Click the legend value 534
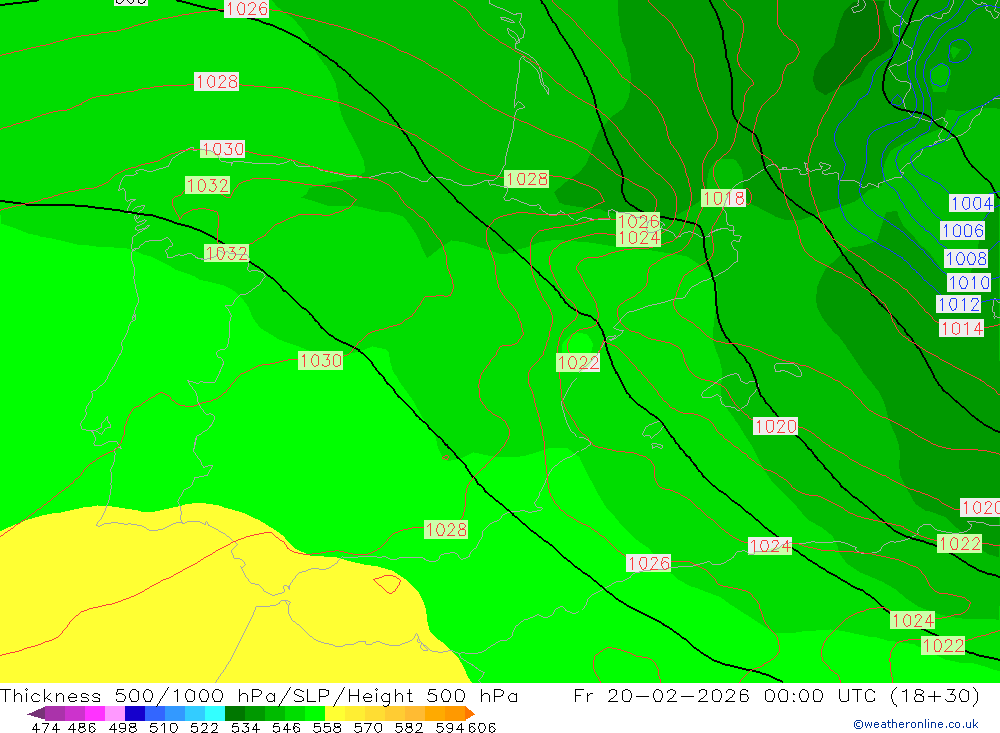Image resolution: width=1000 pixels, height=733 pixels. tap(246, 727)
